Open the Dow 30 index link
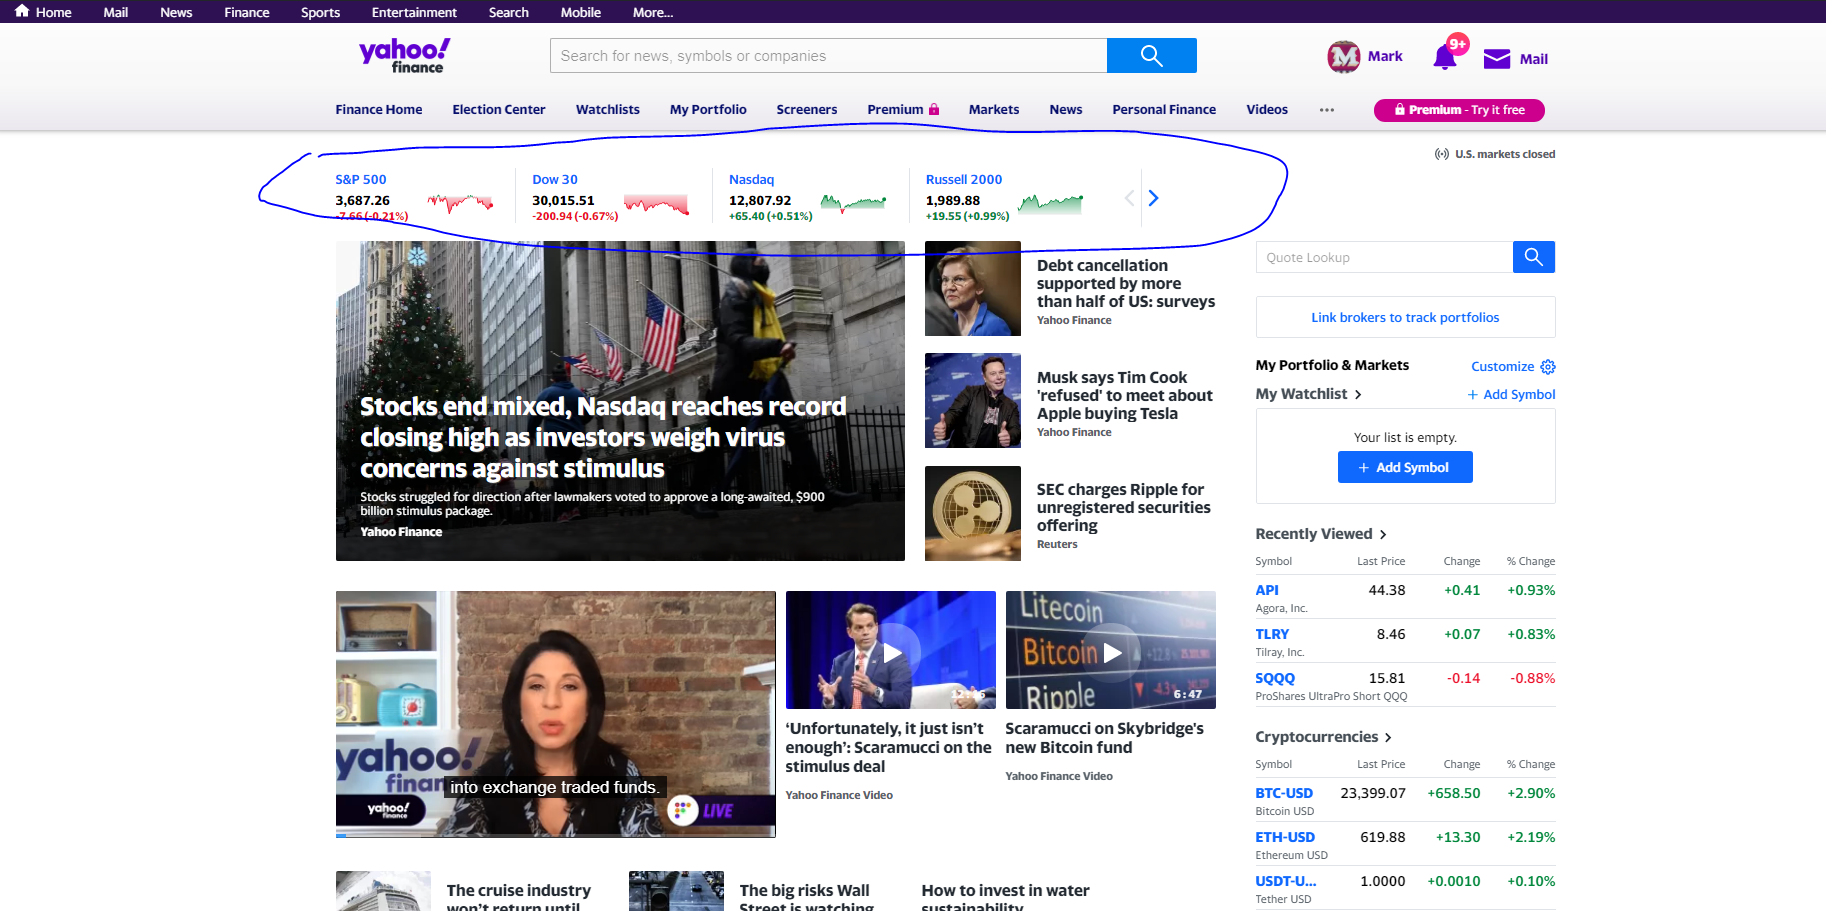The image size is (1826, 911). click(555, 180)
